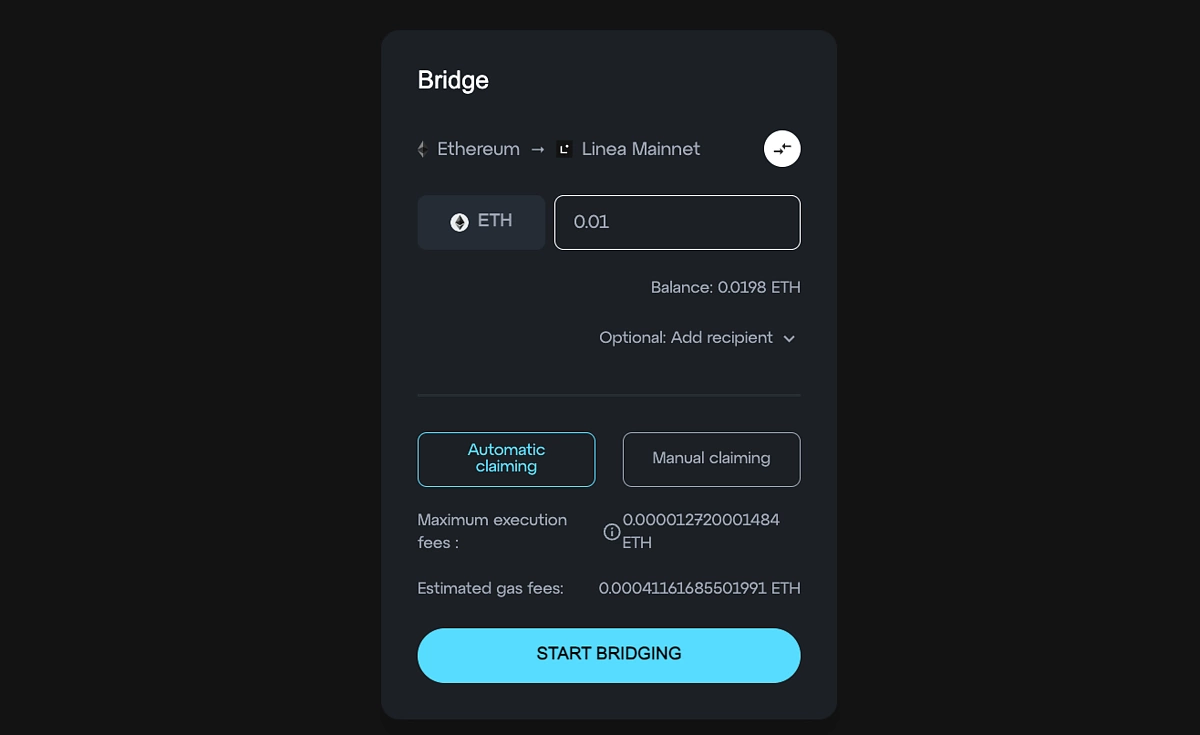Click the amount field showing 0.01
The image size is (1200, 735).
click(x=677, y=222)
